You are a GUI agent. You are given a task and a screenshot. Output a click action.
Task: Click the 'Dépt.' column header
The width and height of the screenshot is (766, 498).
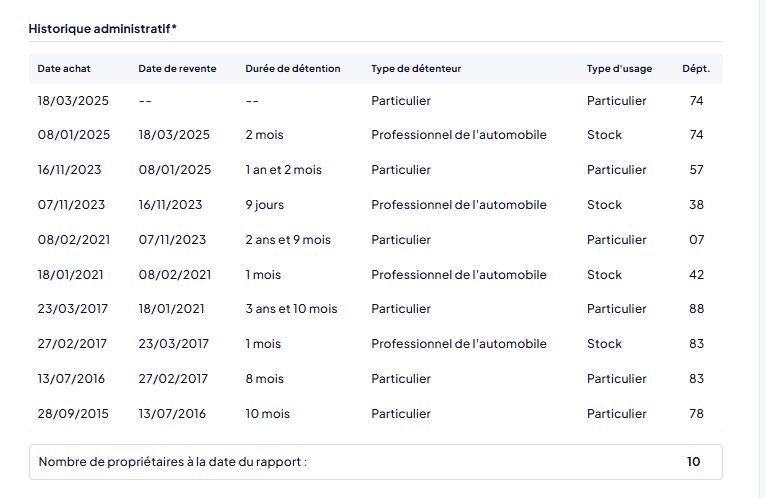pyautogui.click(x=696, y=69)
